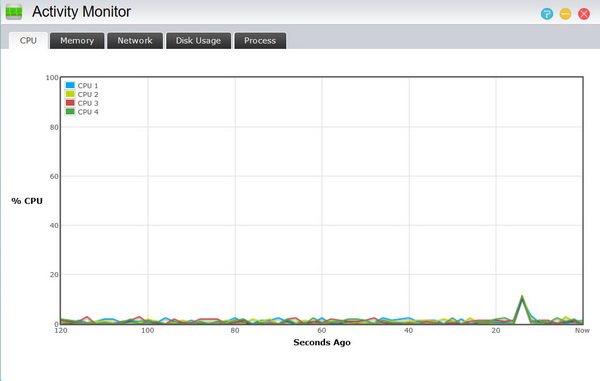Click the yellow CPU 2 legend swatch
Viewport: 600px width, 381px height.
click(x=70, y=94)
